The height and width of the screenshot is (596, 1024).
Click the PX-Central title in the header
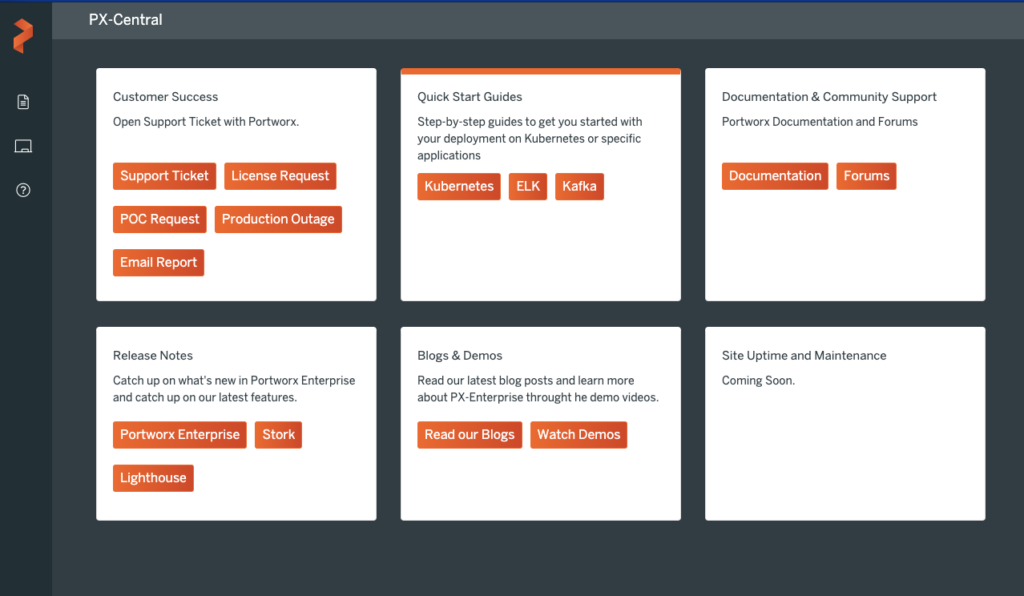[x=125, y=19]
